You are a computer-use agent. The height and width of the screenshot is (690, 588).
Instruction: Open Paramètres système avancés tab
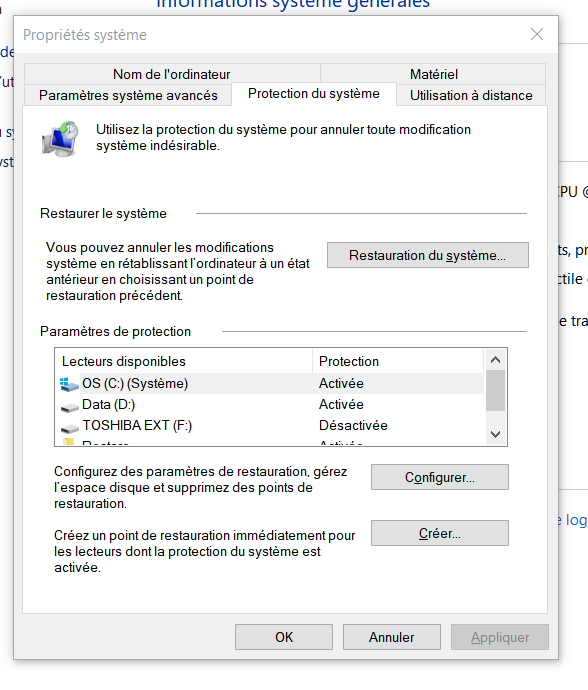[128, 95]
